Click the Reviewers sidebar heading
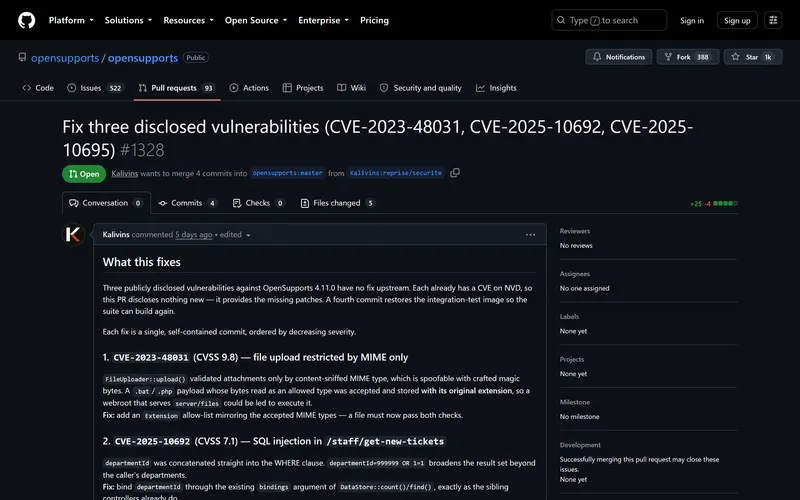The width and height of the screenshot is (800, 500). 574,231
